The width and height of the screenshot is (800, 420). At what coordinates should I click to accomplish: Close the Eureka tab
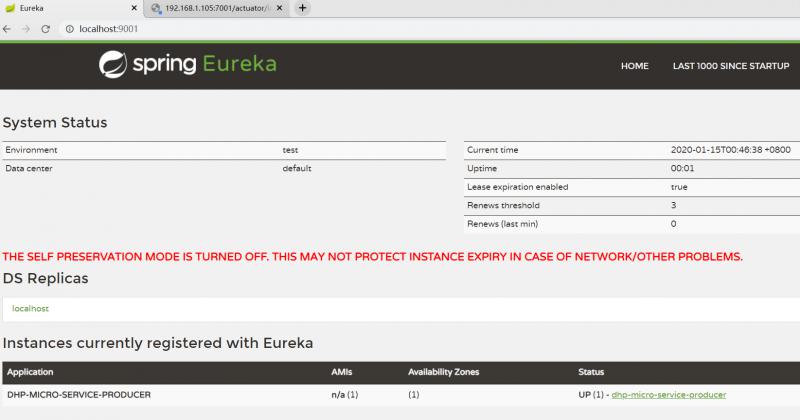click(x=134, y=8)
